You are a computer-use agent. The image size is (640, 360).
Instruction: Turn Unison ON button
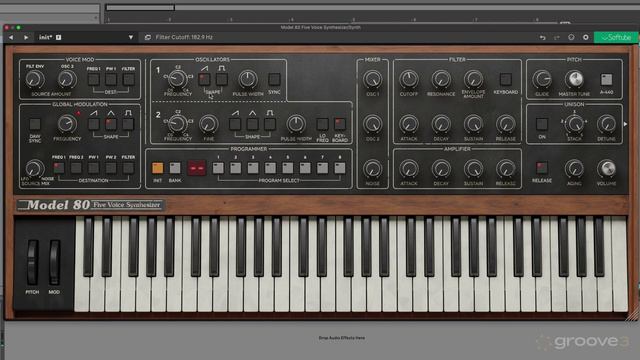pos(542,124)
